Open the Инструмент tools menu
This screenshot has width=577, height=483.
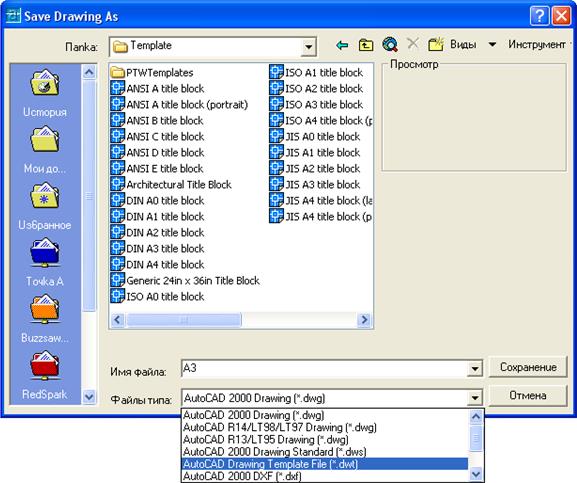click(x=537, y=45)
